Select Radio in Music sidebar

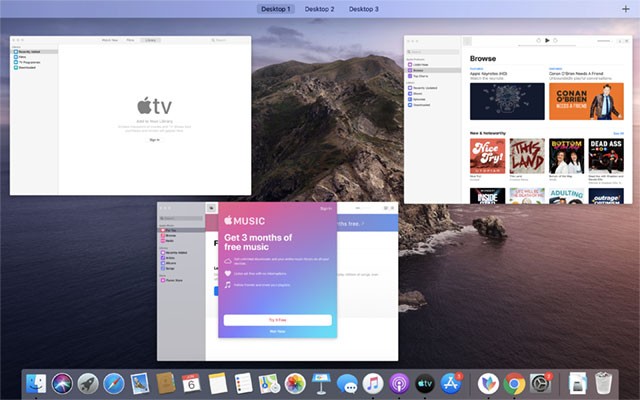(181, 241)
